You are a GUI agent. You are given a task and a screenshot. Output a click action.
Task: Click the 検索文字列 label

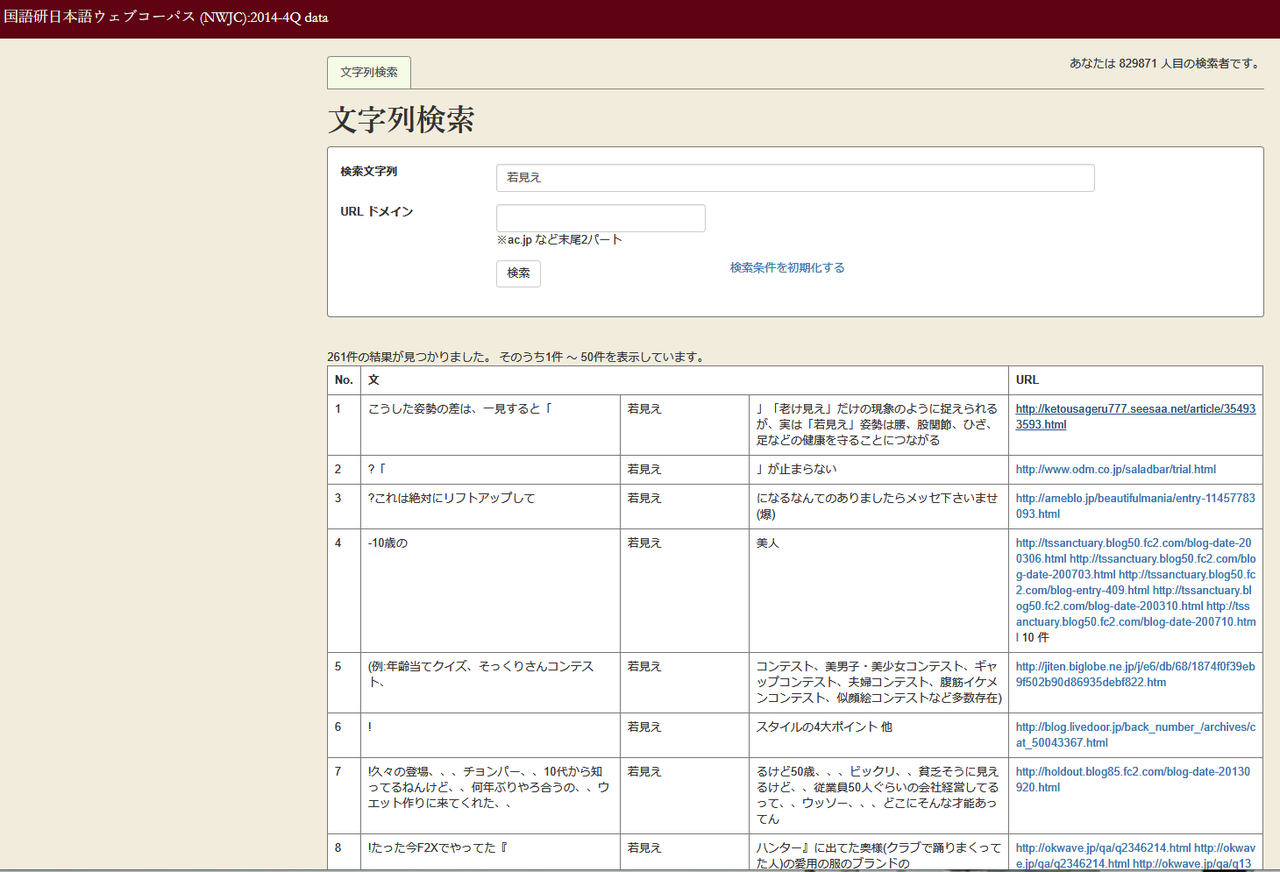pos(369,172)
